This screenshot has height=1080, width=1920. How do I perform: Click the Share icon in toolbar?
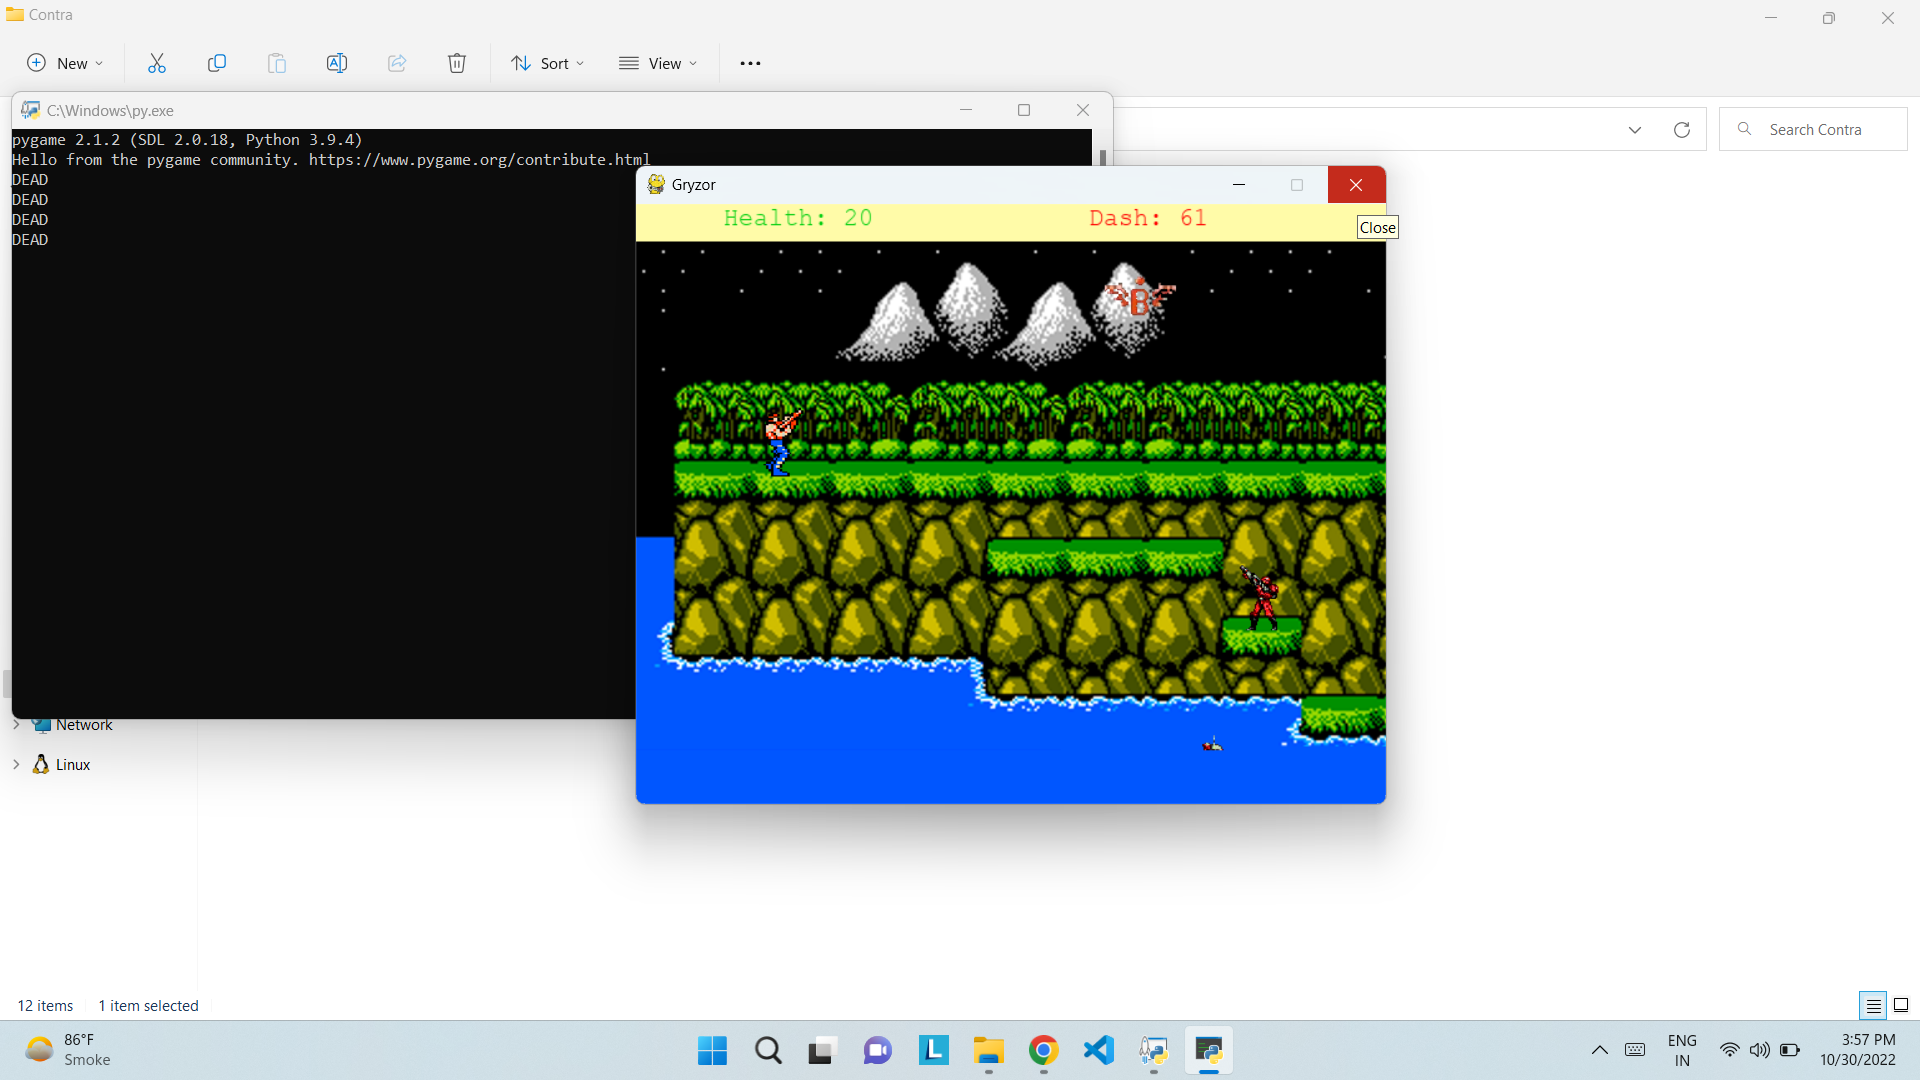tap(397, 63)
